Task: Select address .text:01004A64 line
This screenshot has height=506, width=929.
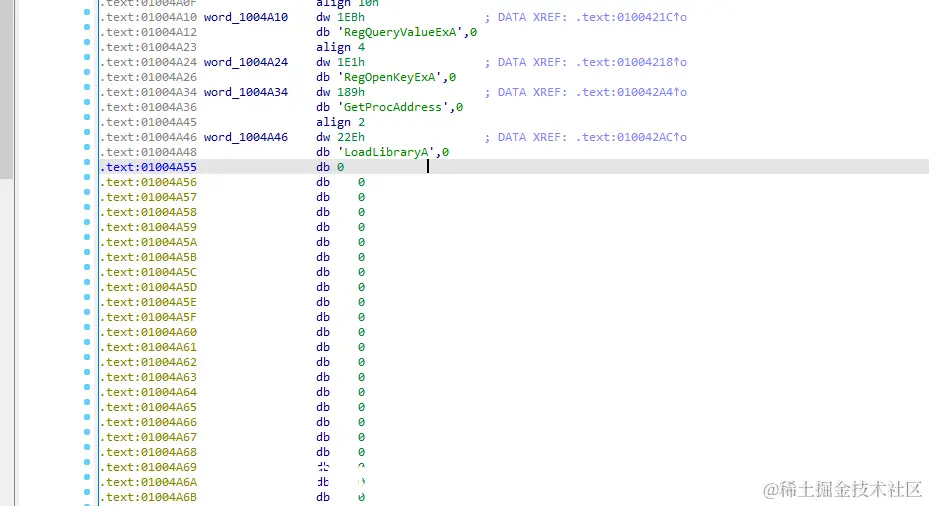Action: (148, 392)
